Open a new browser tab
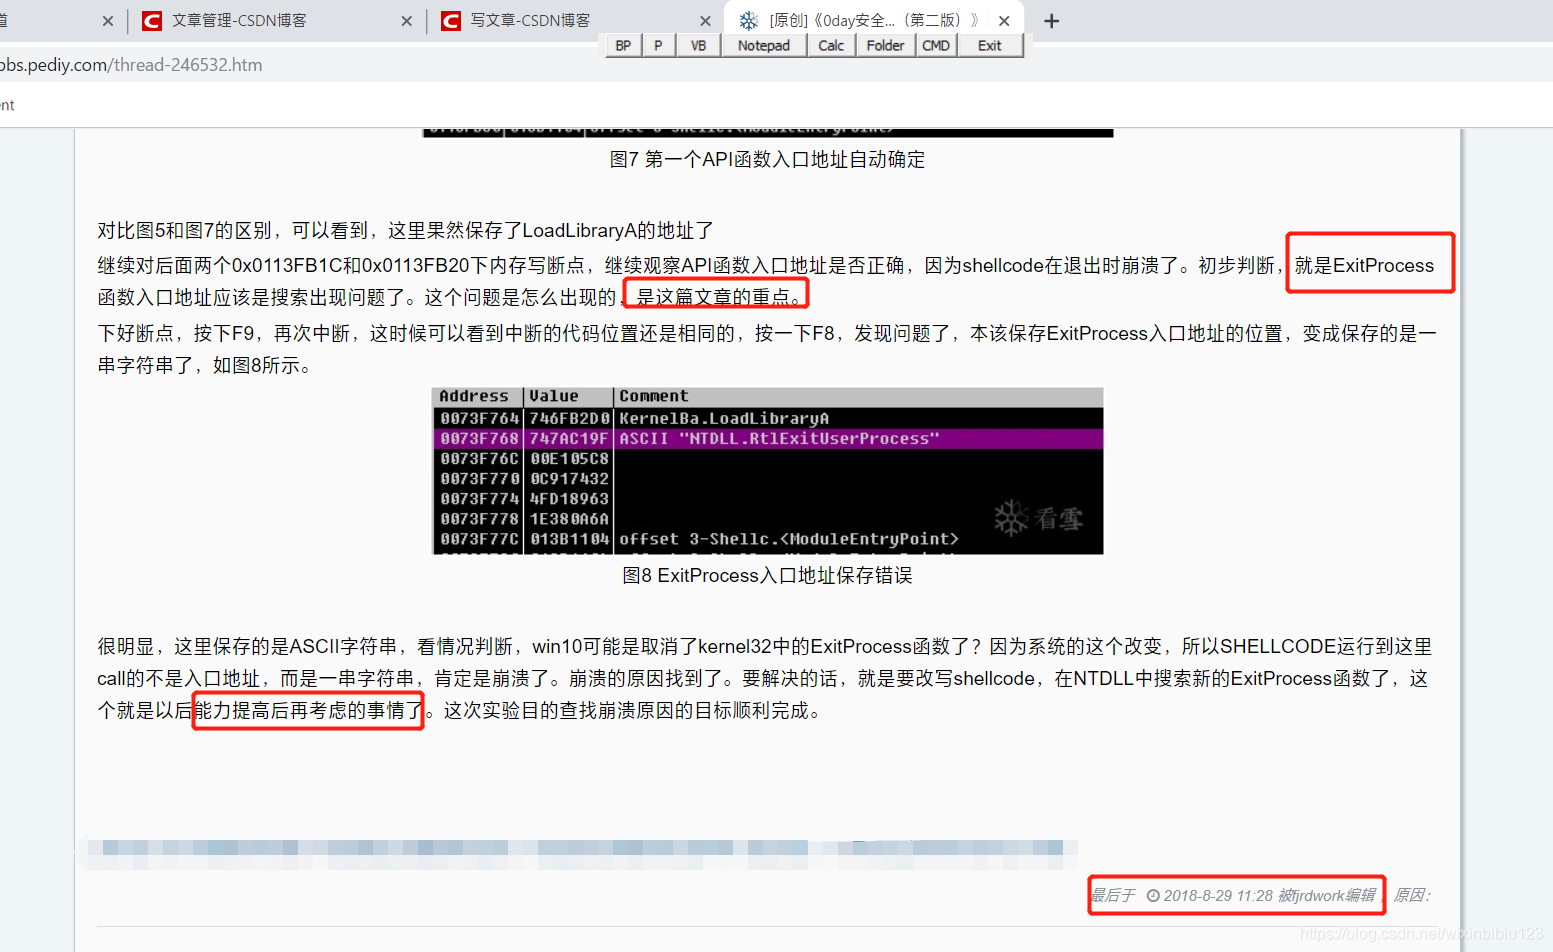 1051,21
